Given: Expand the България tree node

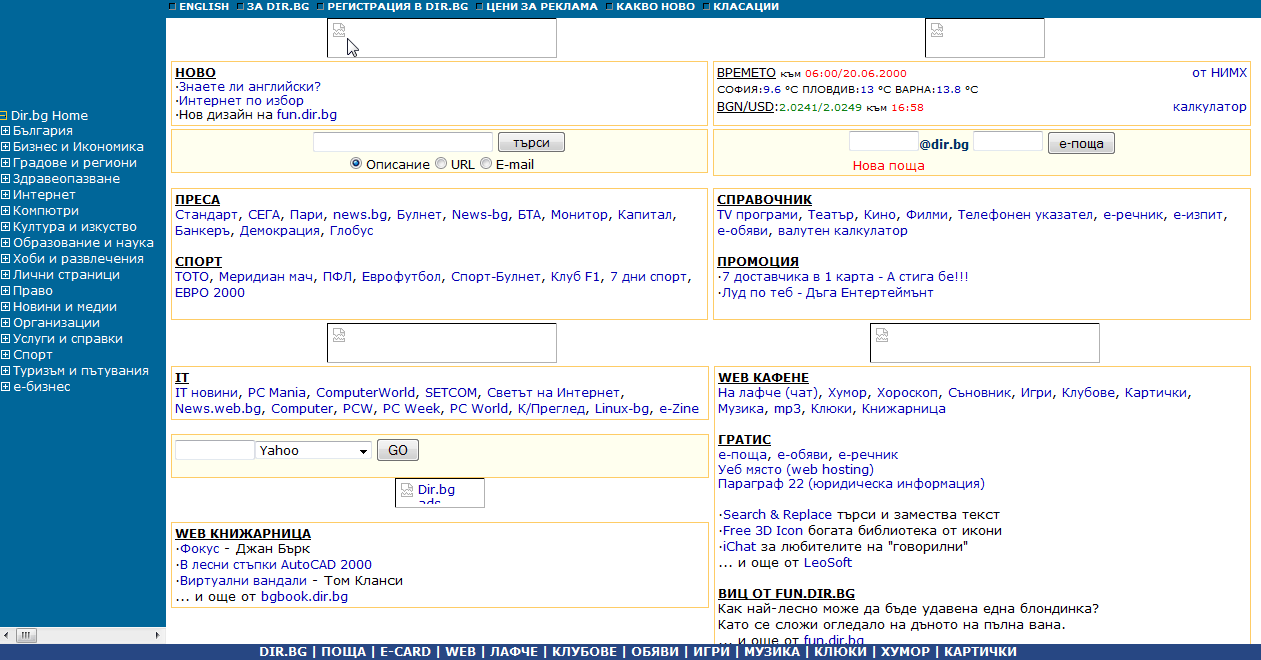Looking at the screenshot, I should click(x=5, y=131).
